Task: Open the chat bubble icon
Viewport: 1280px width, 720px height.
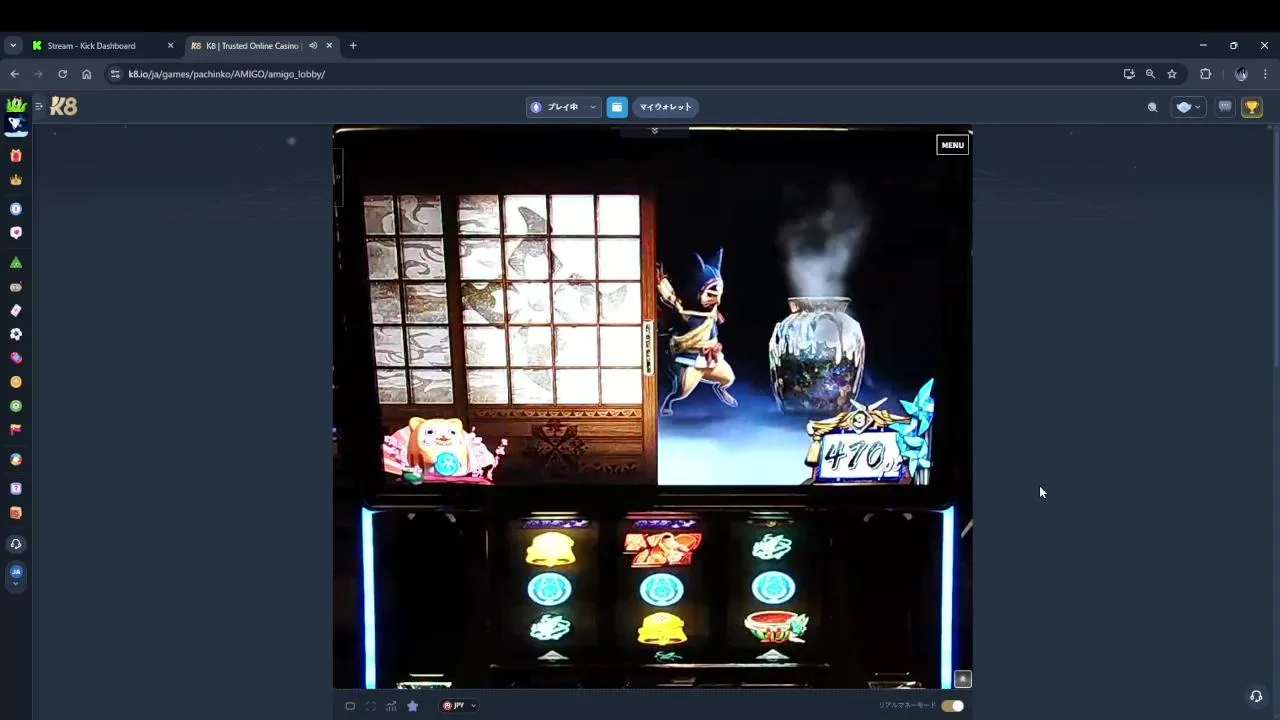Action: tap(1224, 107)
